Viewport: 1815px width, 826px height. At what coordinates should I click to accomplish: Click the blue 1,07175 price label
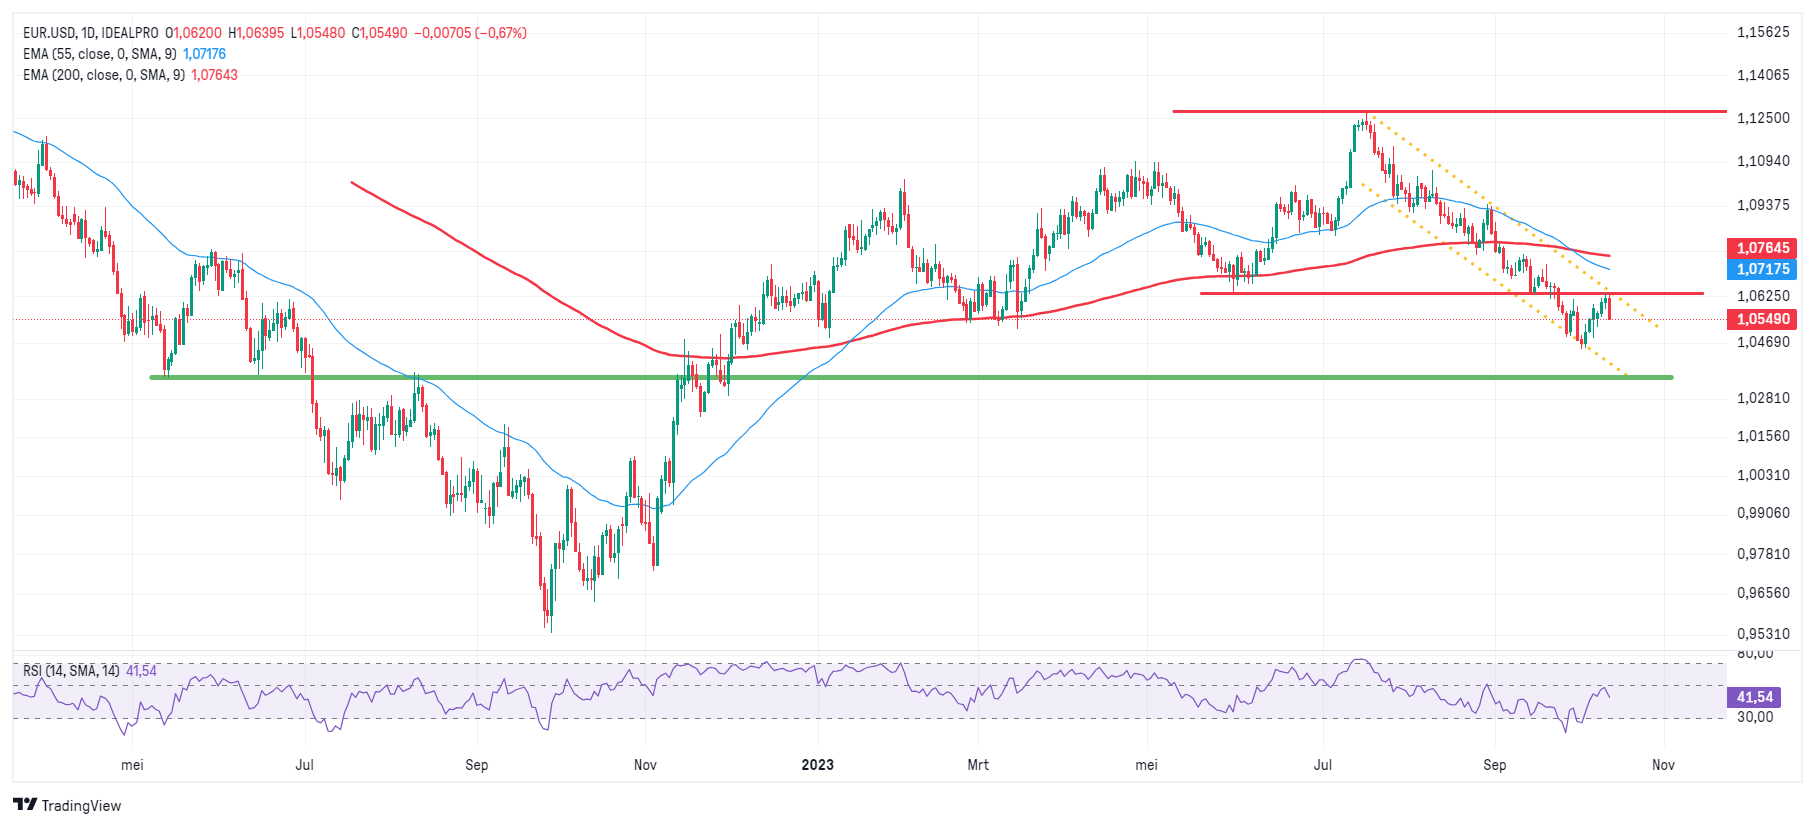click(x=1762, y=269)
